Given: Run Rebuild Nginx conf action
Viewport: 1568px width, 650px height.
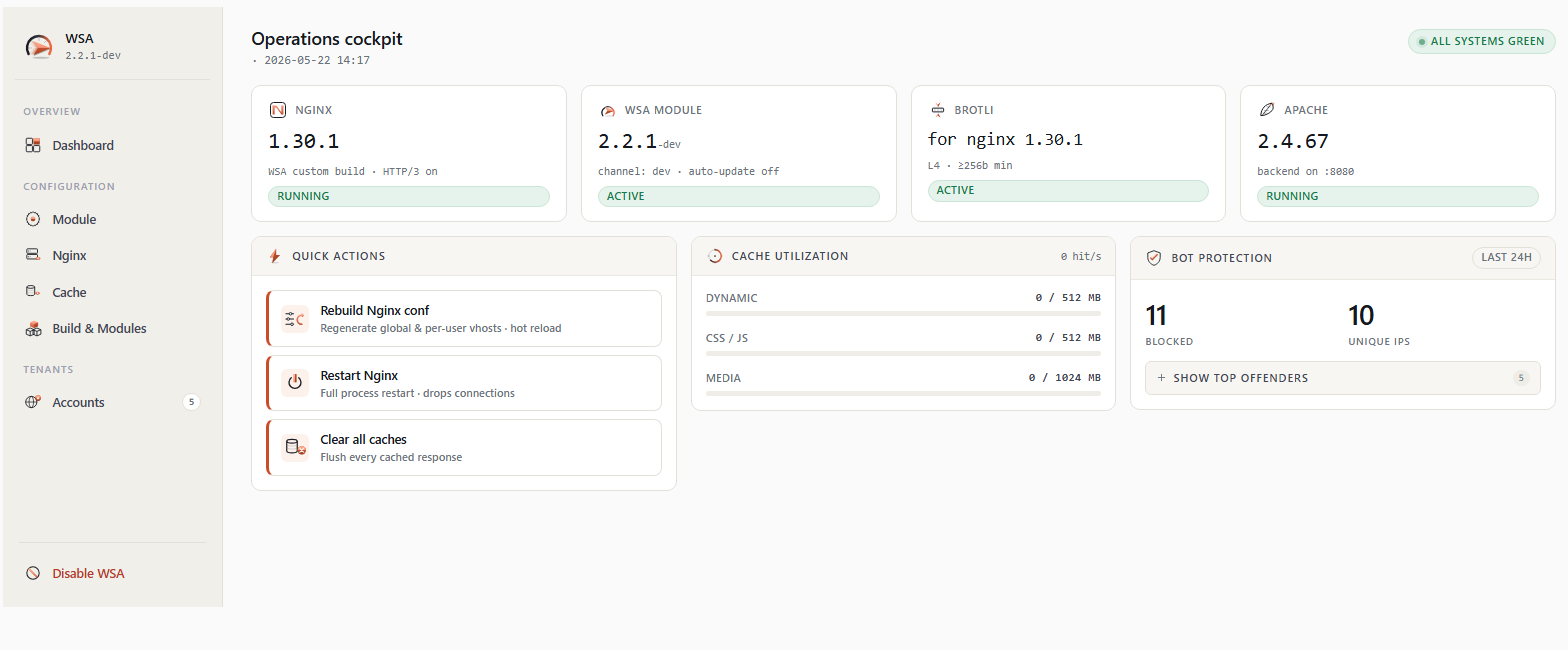Looking at the screenshot, I should pyautogui.click(x=464, y=319).
